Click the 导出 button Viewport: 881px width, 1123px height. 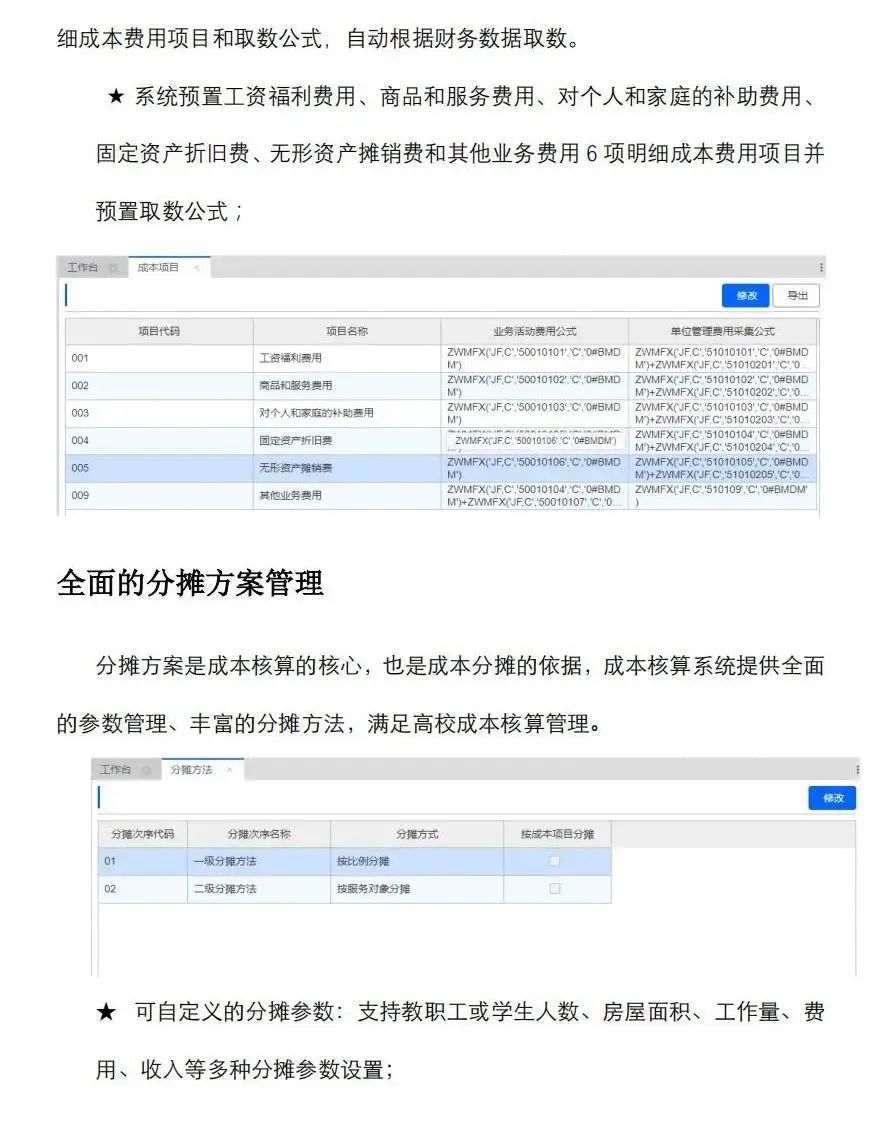click(x=796, y=295)
